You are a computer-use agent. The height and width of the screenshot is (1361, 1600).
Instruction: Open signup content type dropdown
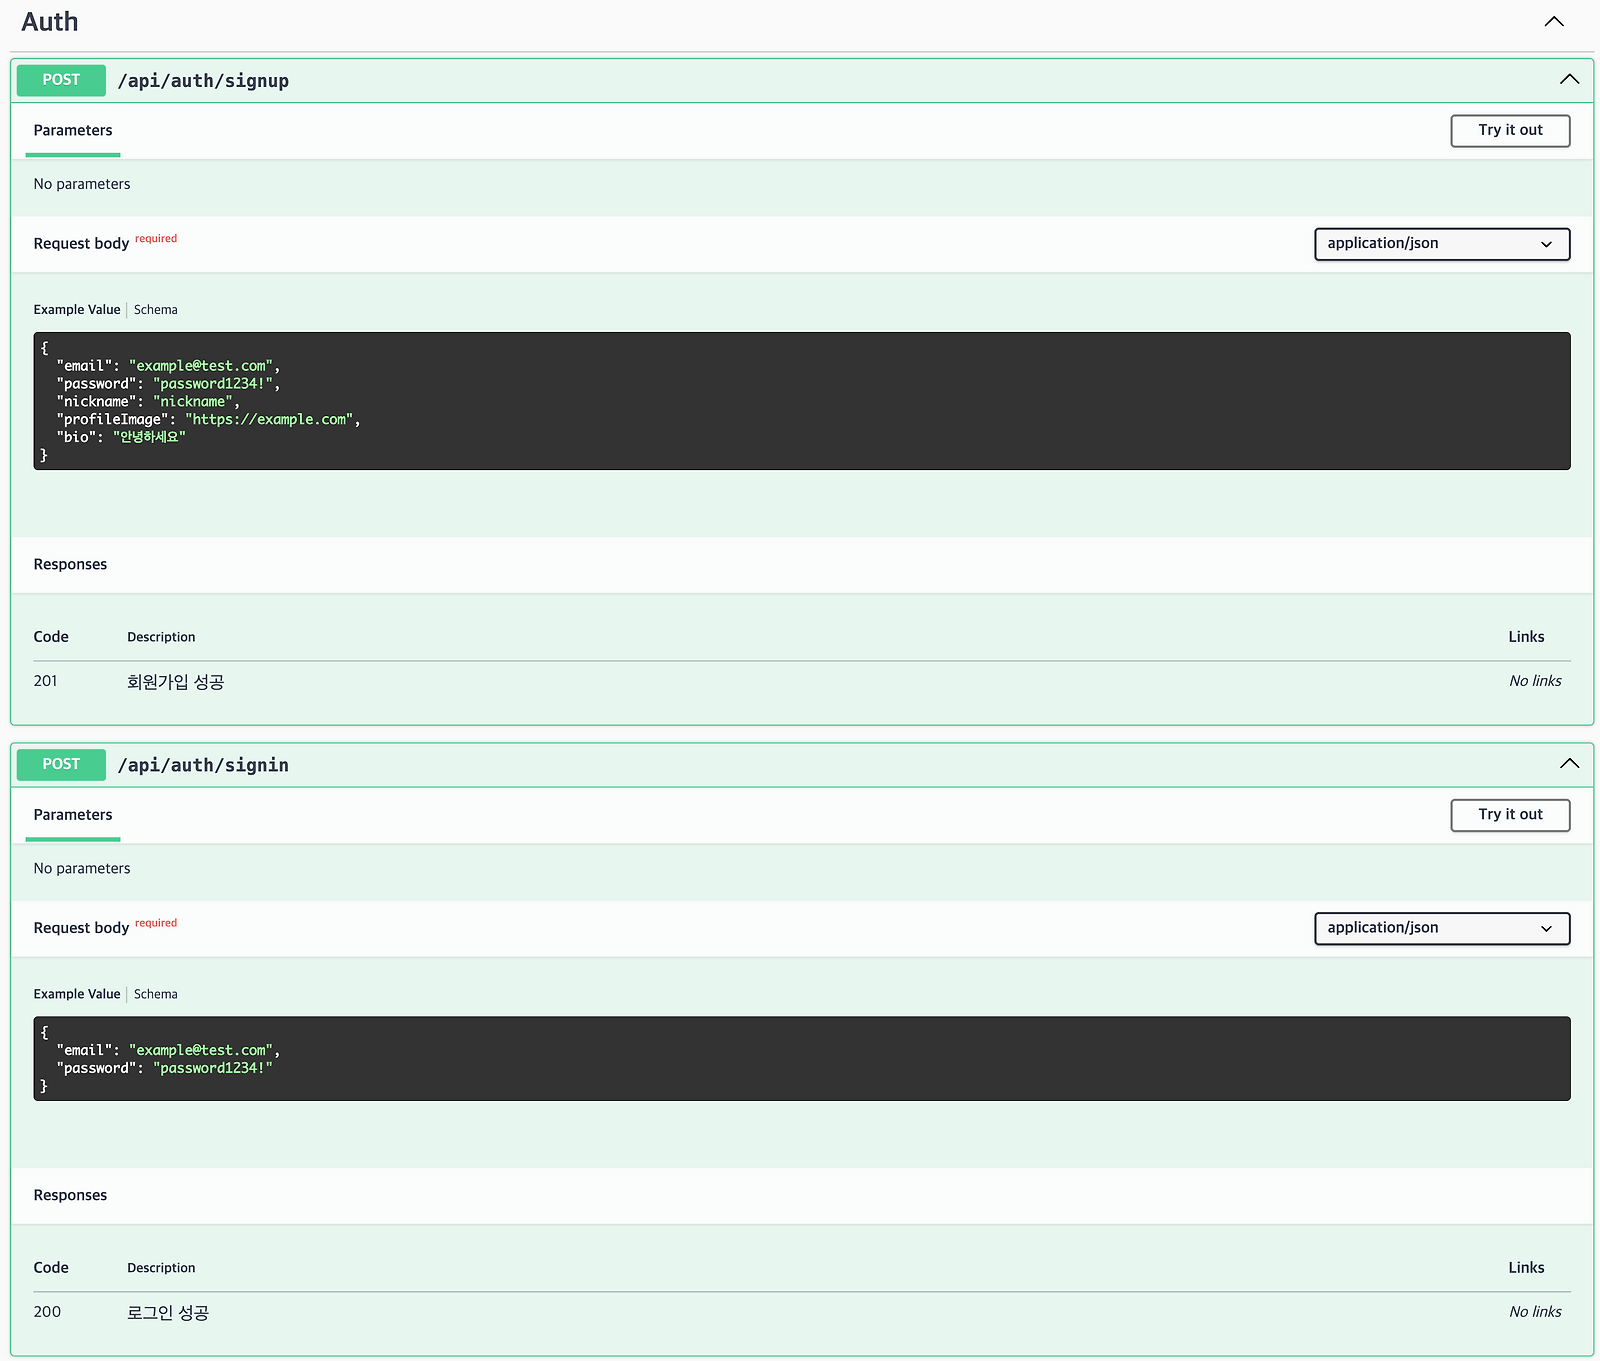(1441, 244)
